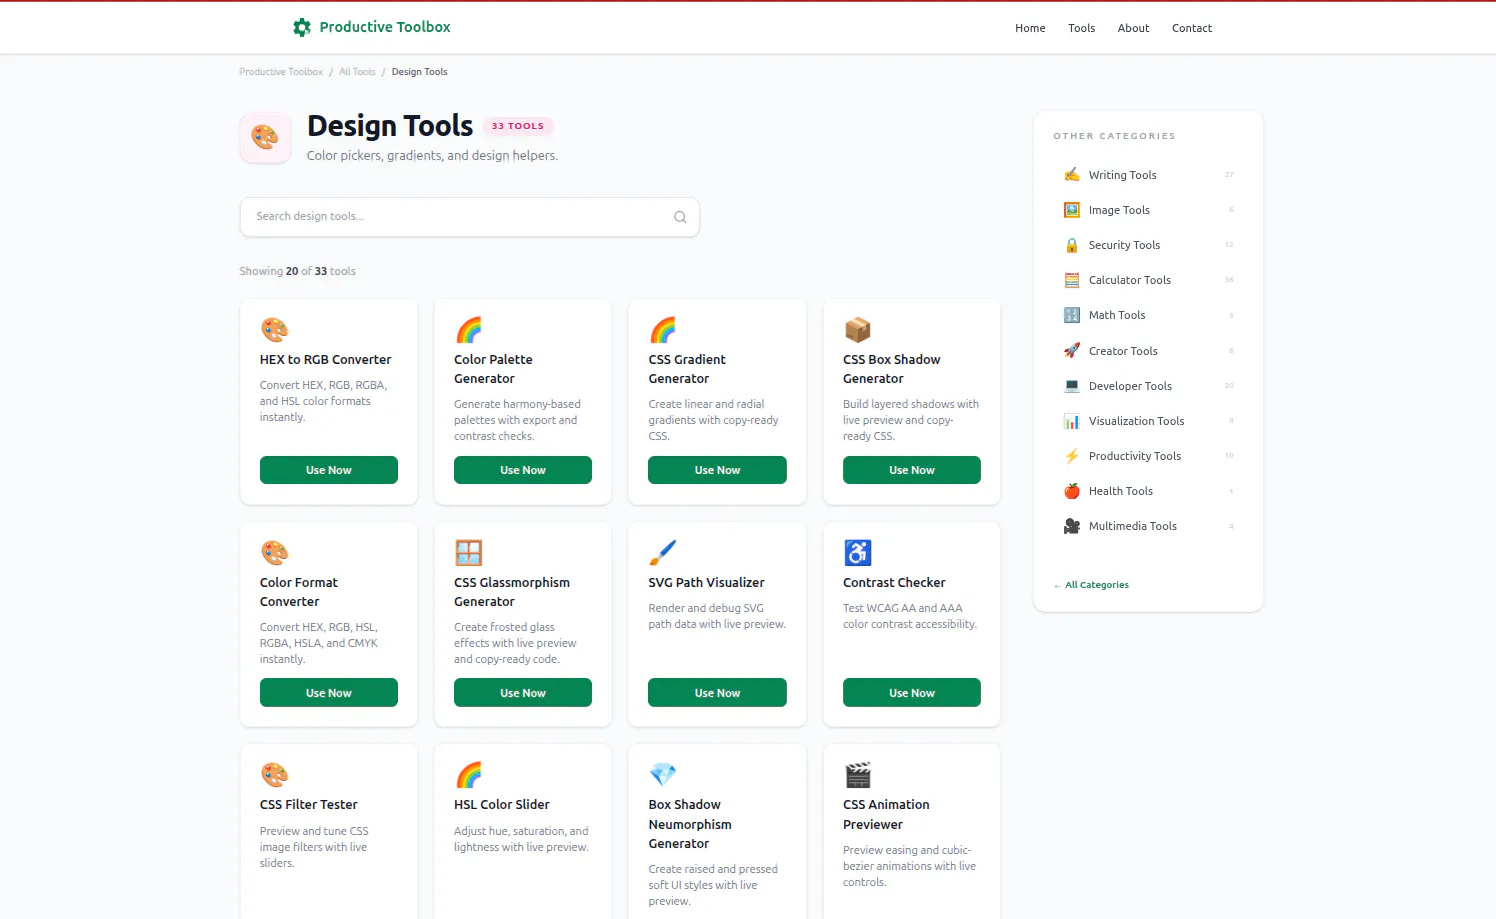Image resolution: width=1496 pixels, height=919 pixels.
Task: Click the Creator Tools rocket icon
Action: click(1072, 351)
